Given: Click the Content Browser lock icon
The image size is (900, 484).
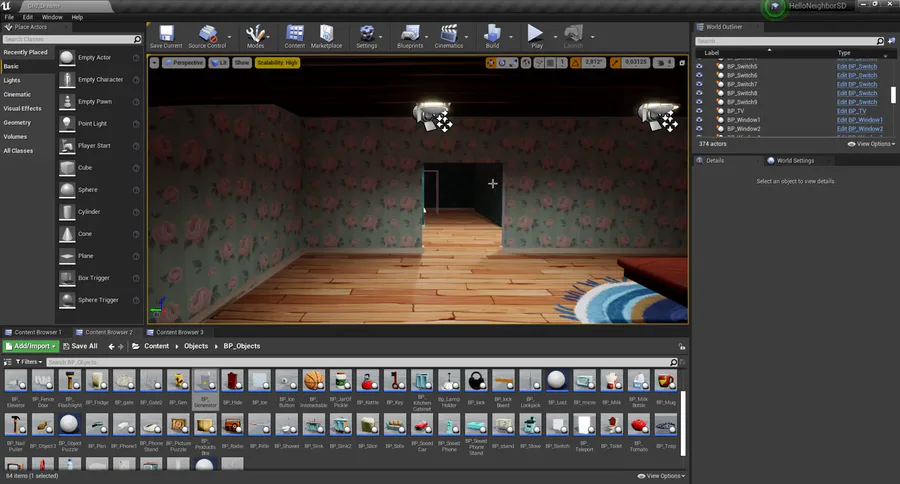Looking at the screenshot, I should pyautogui.click(x=681, y=346).
